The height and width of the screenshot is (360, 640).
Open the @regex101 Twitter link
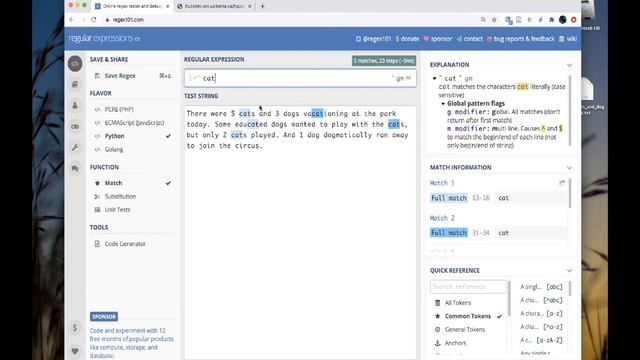point(373,39)
